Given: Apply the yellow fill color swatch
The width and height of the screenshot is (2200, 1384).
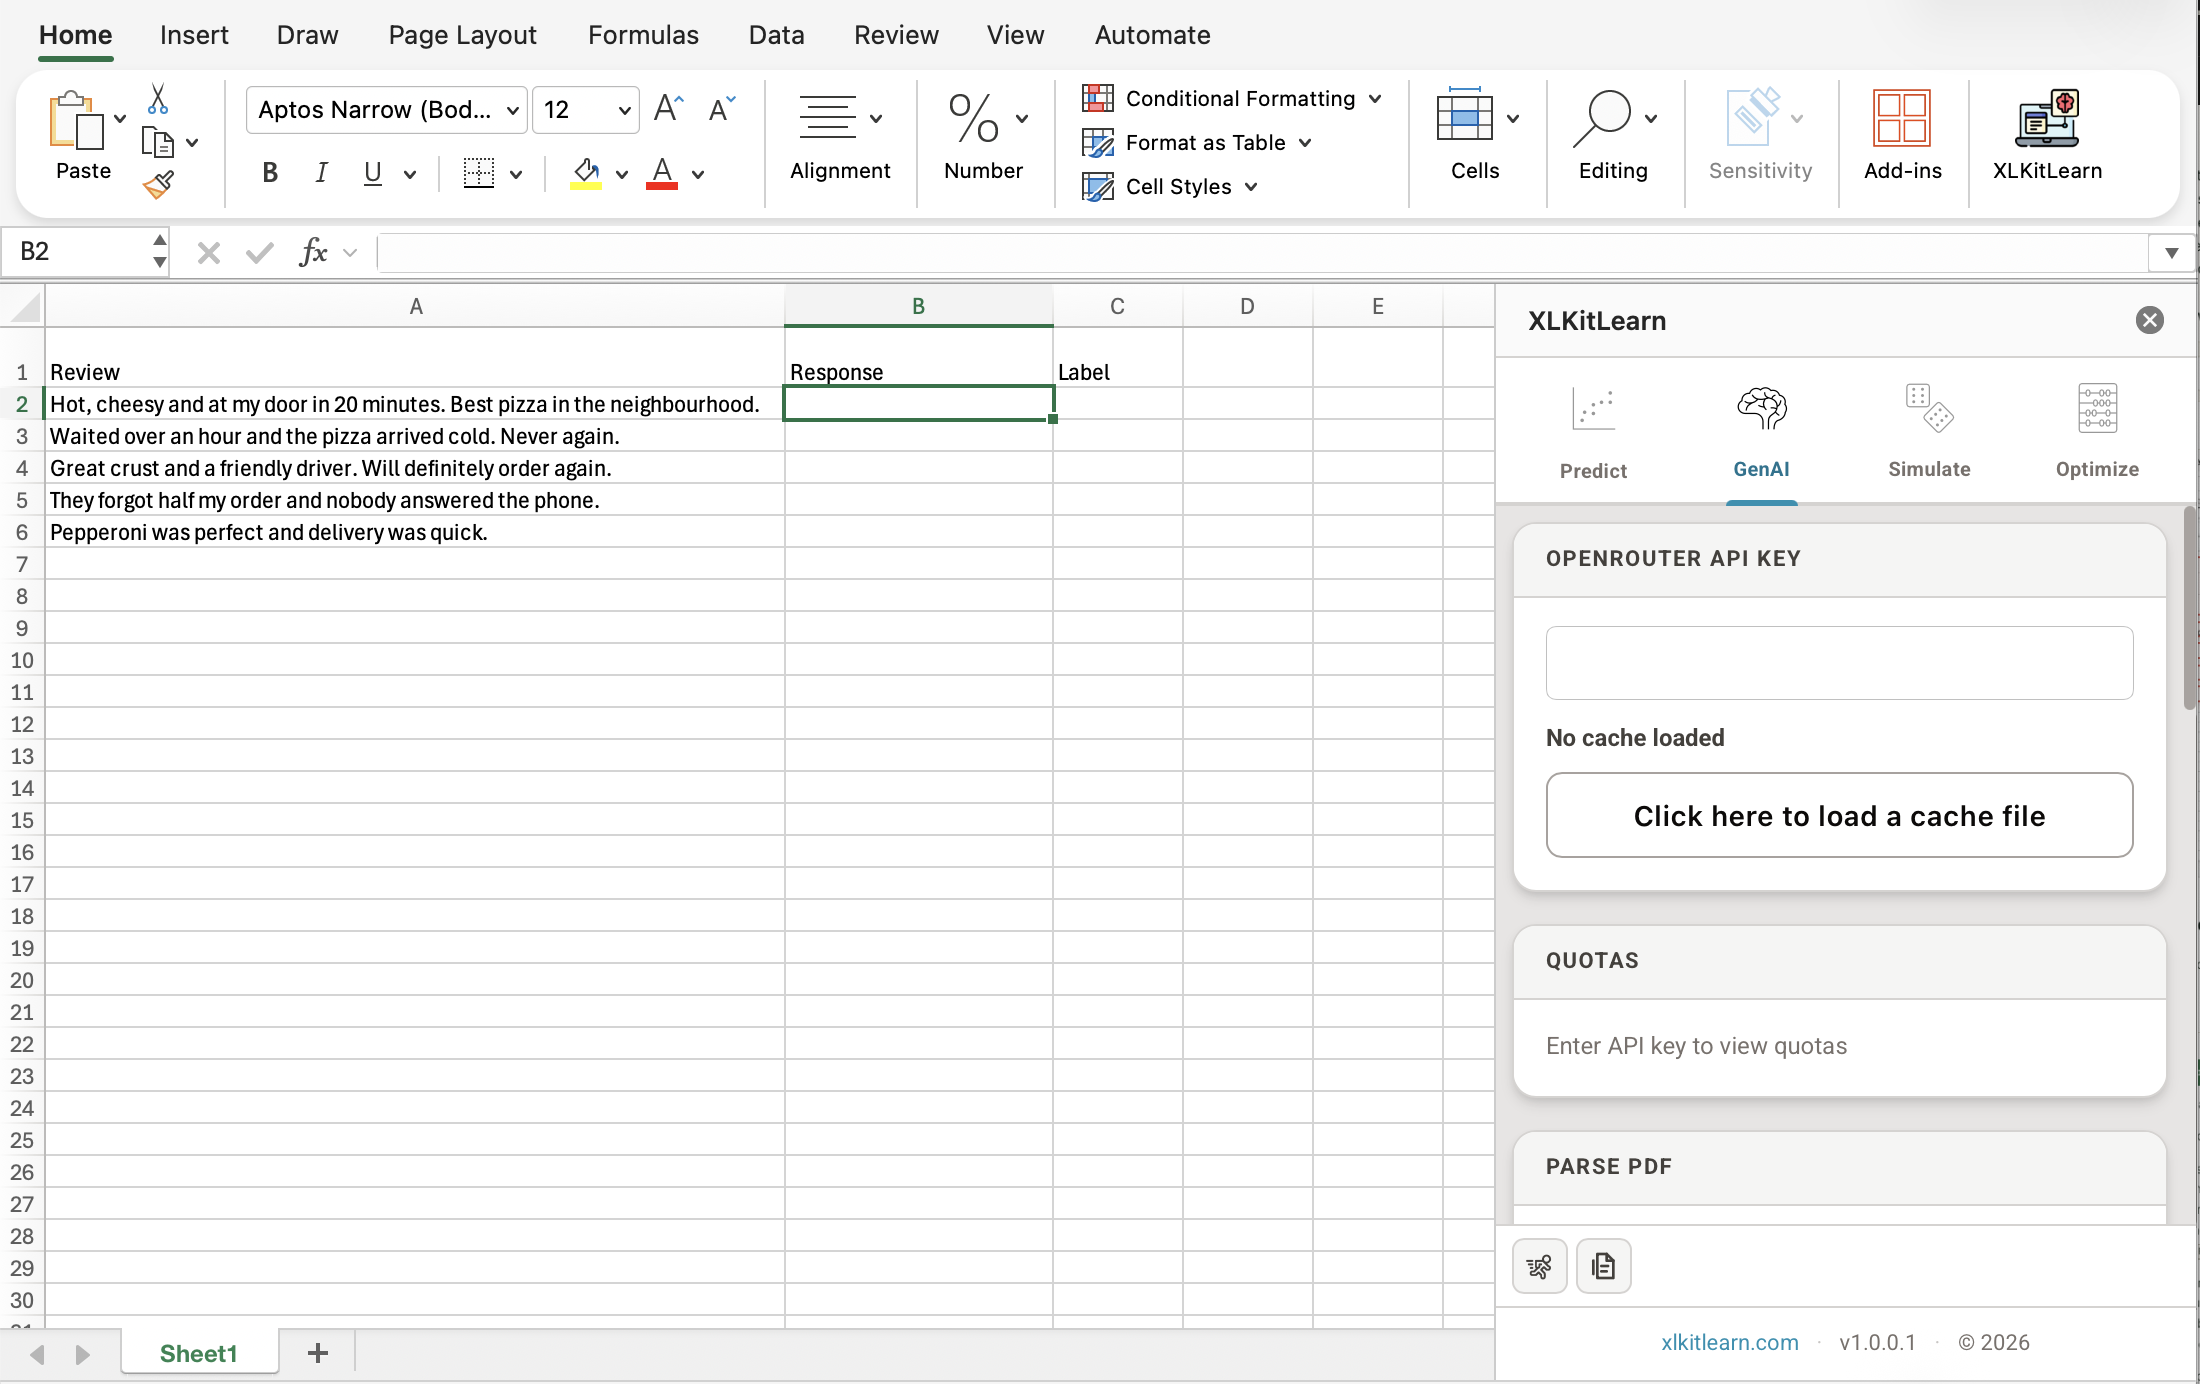Looking at the screenshot, I should pos(586,173).
